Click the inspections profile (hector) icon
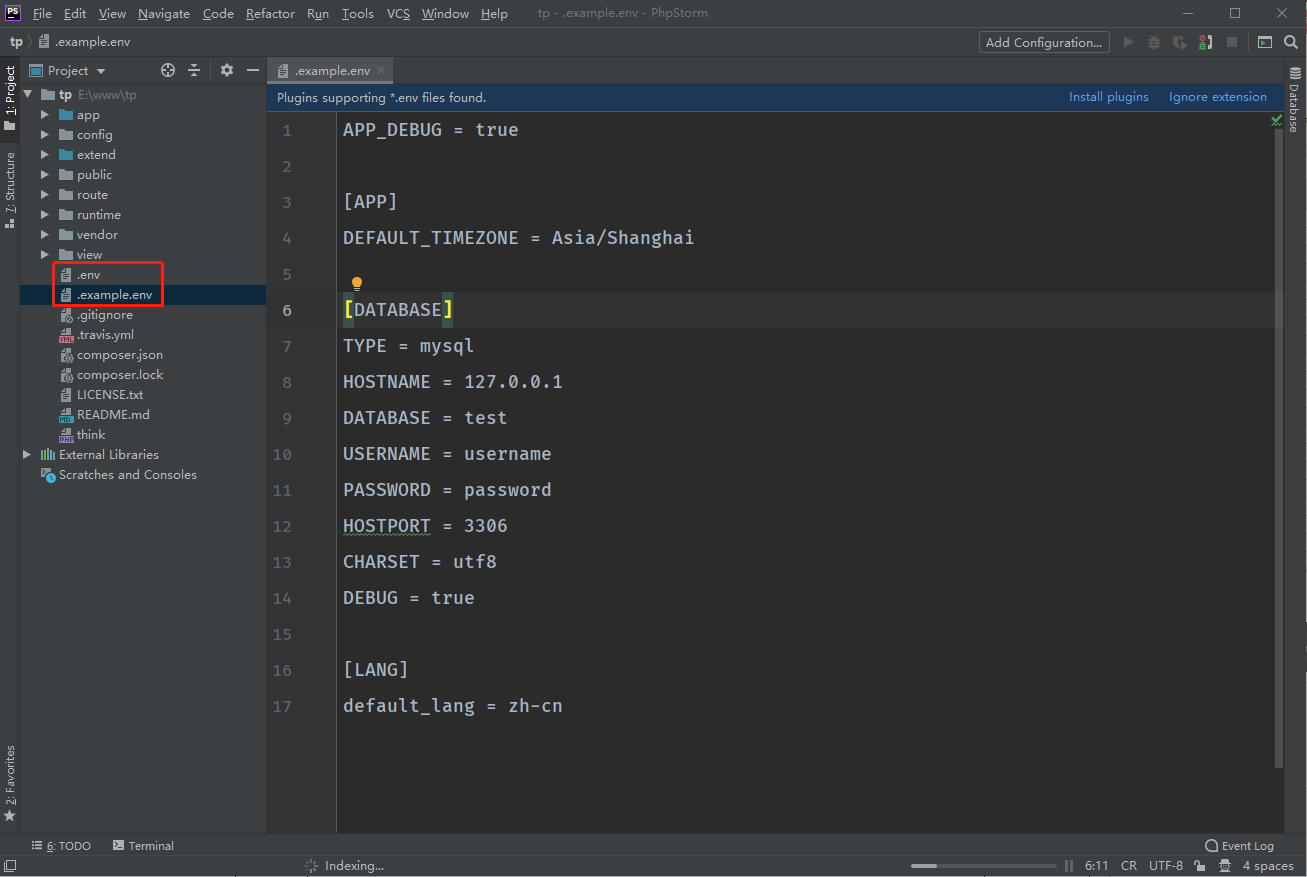1307x877 pixels. 1225,866
